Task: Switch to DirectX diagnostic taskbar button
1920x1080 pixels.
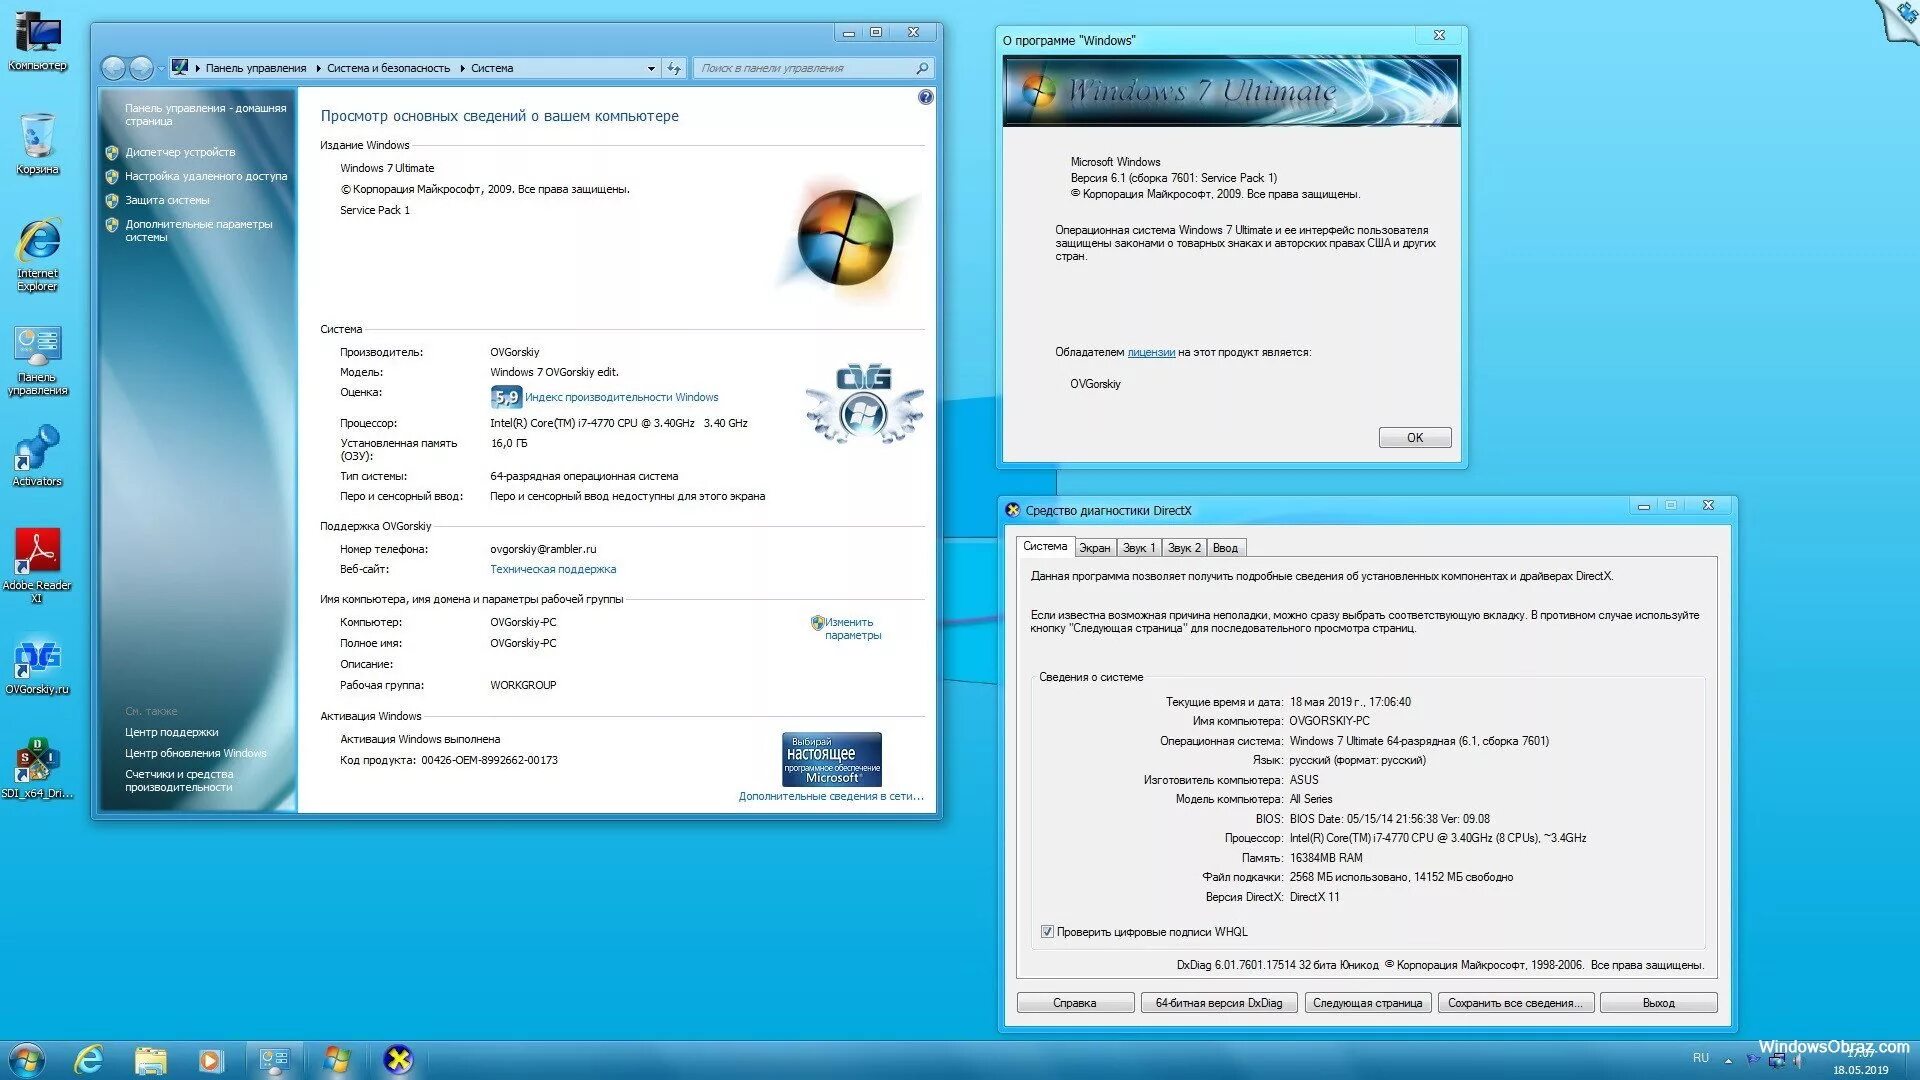Action: coord(399,1060)
